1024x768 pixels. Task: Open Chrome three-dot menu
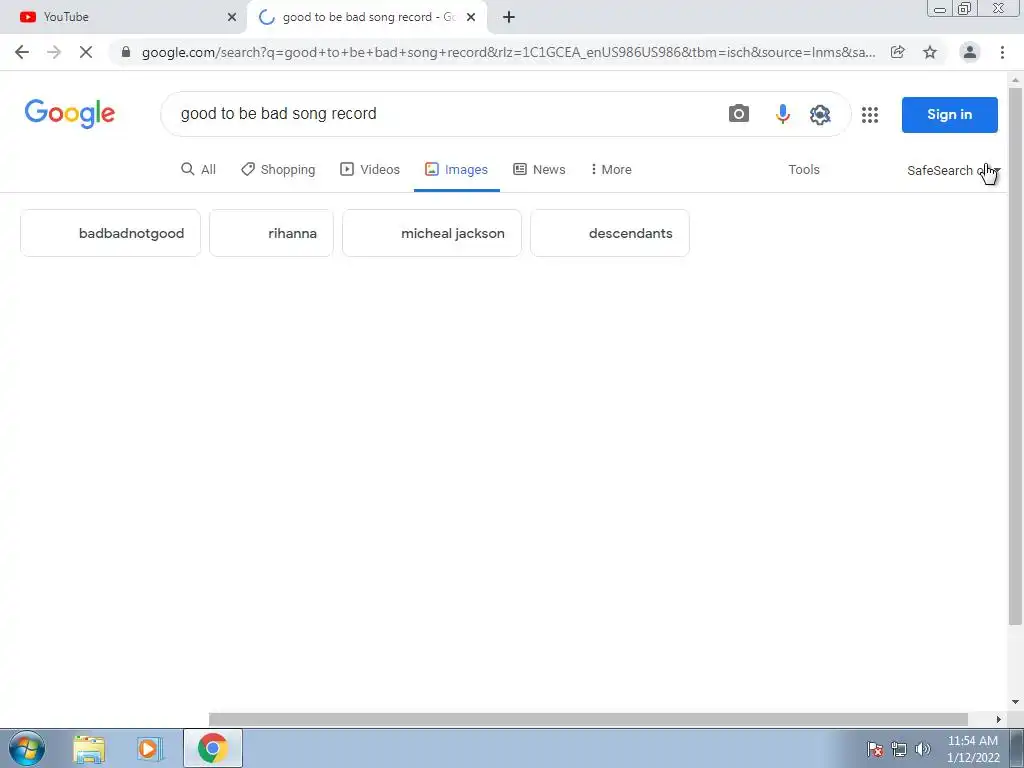(1002, 52)
